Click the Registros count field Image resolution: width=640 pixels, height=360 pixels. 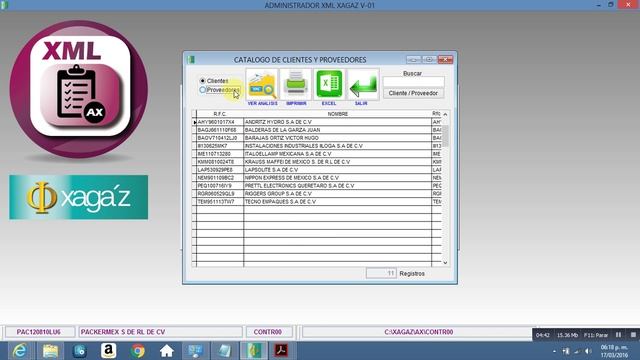[x=381, y=273]
